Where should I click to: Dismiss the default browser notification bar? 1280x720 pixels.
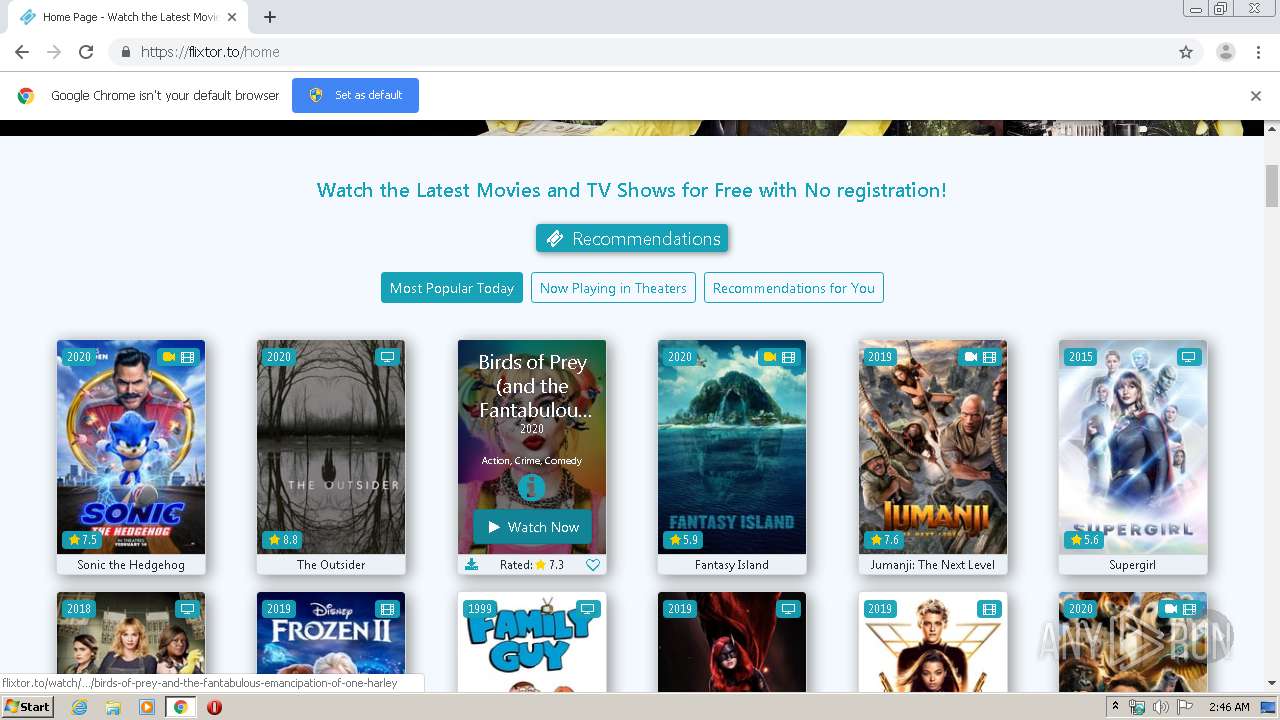click(x=1256, y=96)
